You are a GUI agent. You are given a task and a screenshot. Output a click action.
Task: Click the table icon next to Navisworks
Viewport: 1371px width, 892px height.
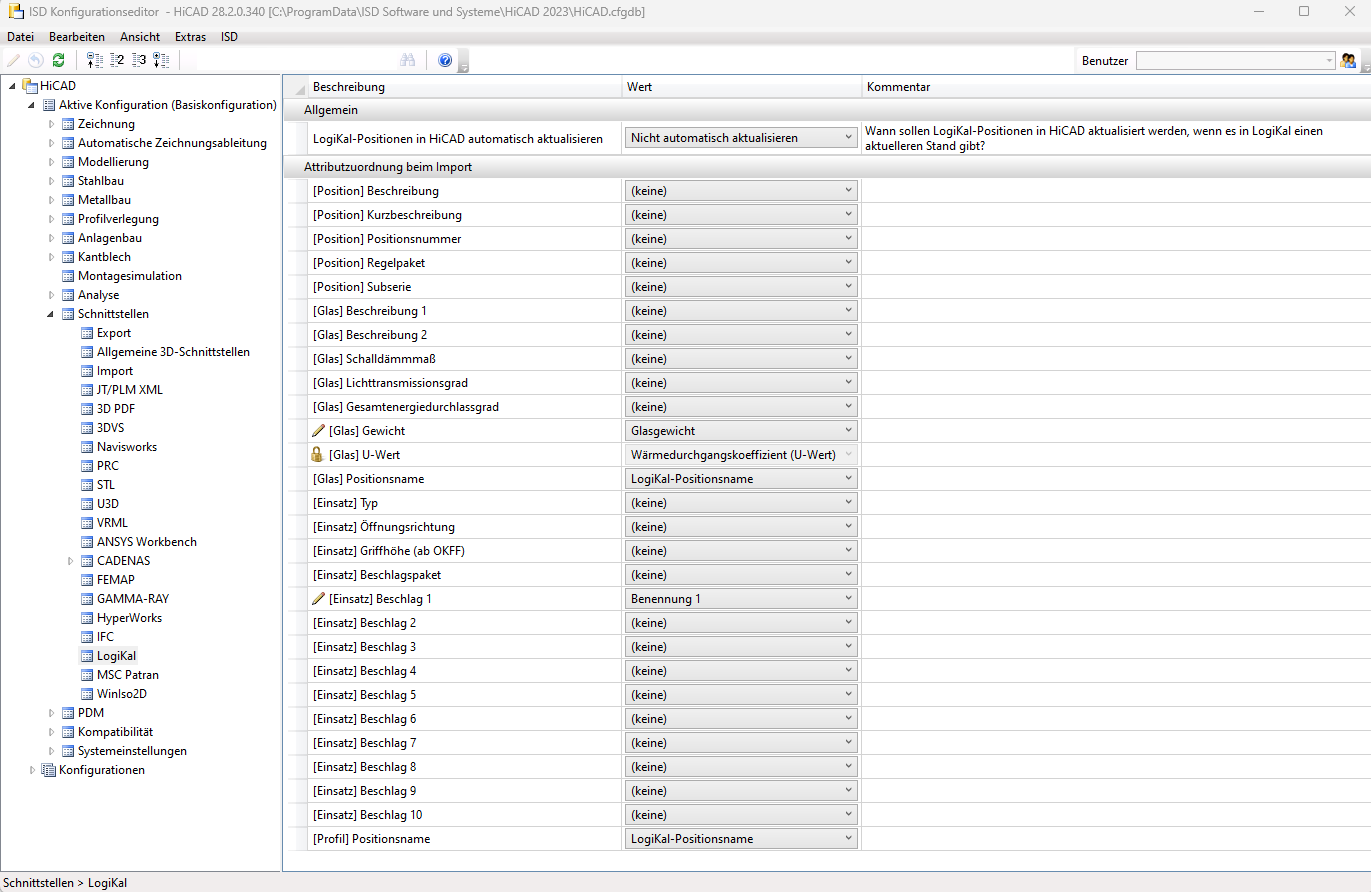click(x=87, y=447)
